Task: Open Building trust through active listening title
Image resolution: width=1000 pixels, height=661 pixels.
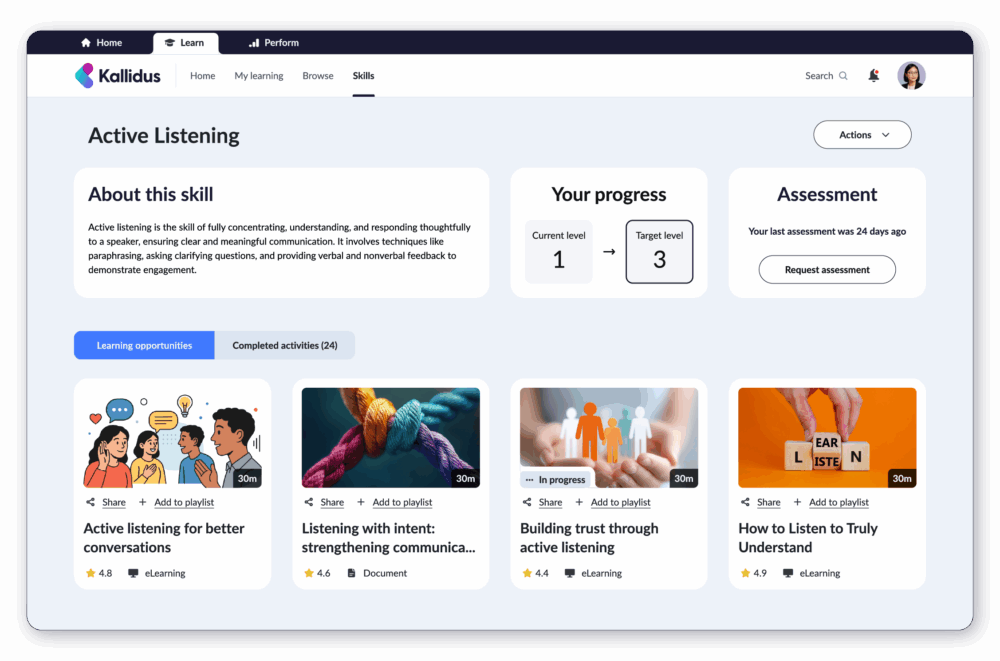Action: 589,538
